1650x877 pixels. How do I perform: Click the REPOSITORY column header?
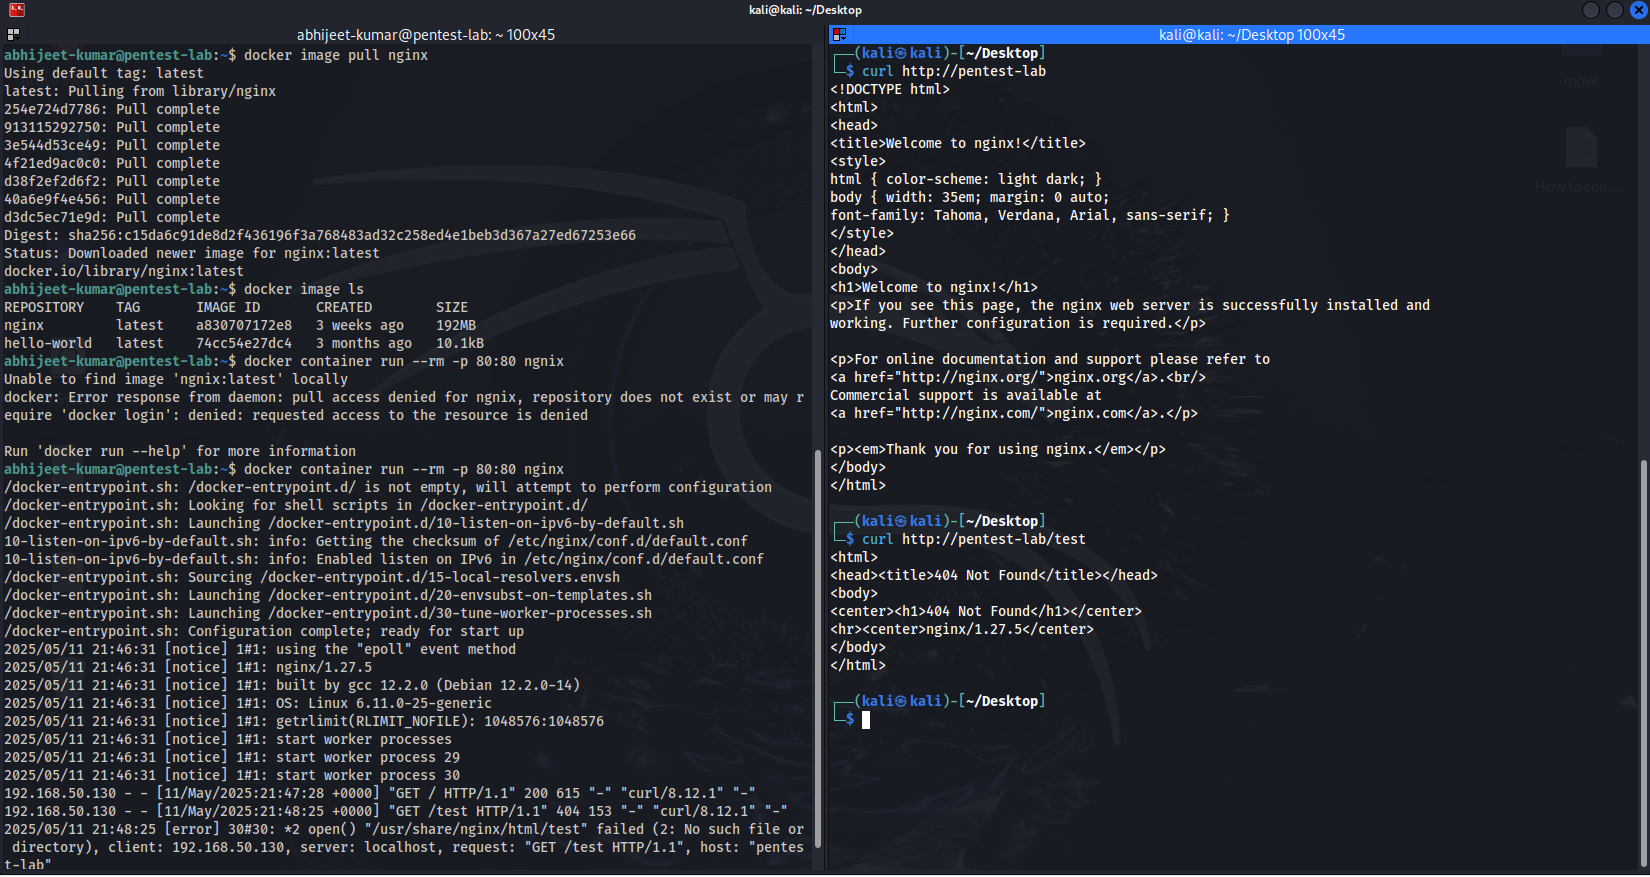point(44,307)
